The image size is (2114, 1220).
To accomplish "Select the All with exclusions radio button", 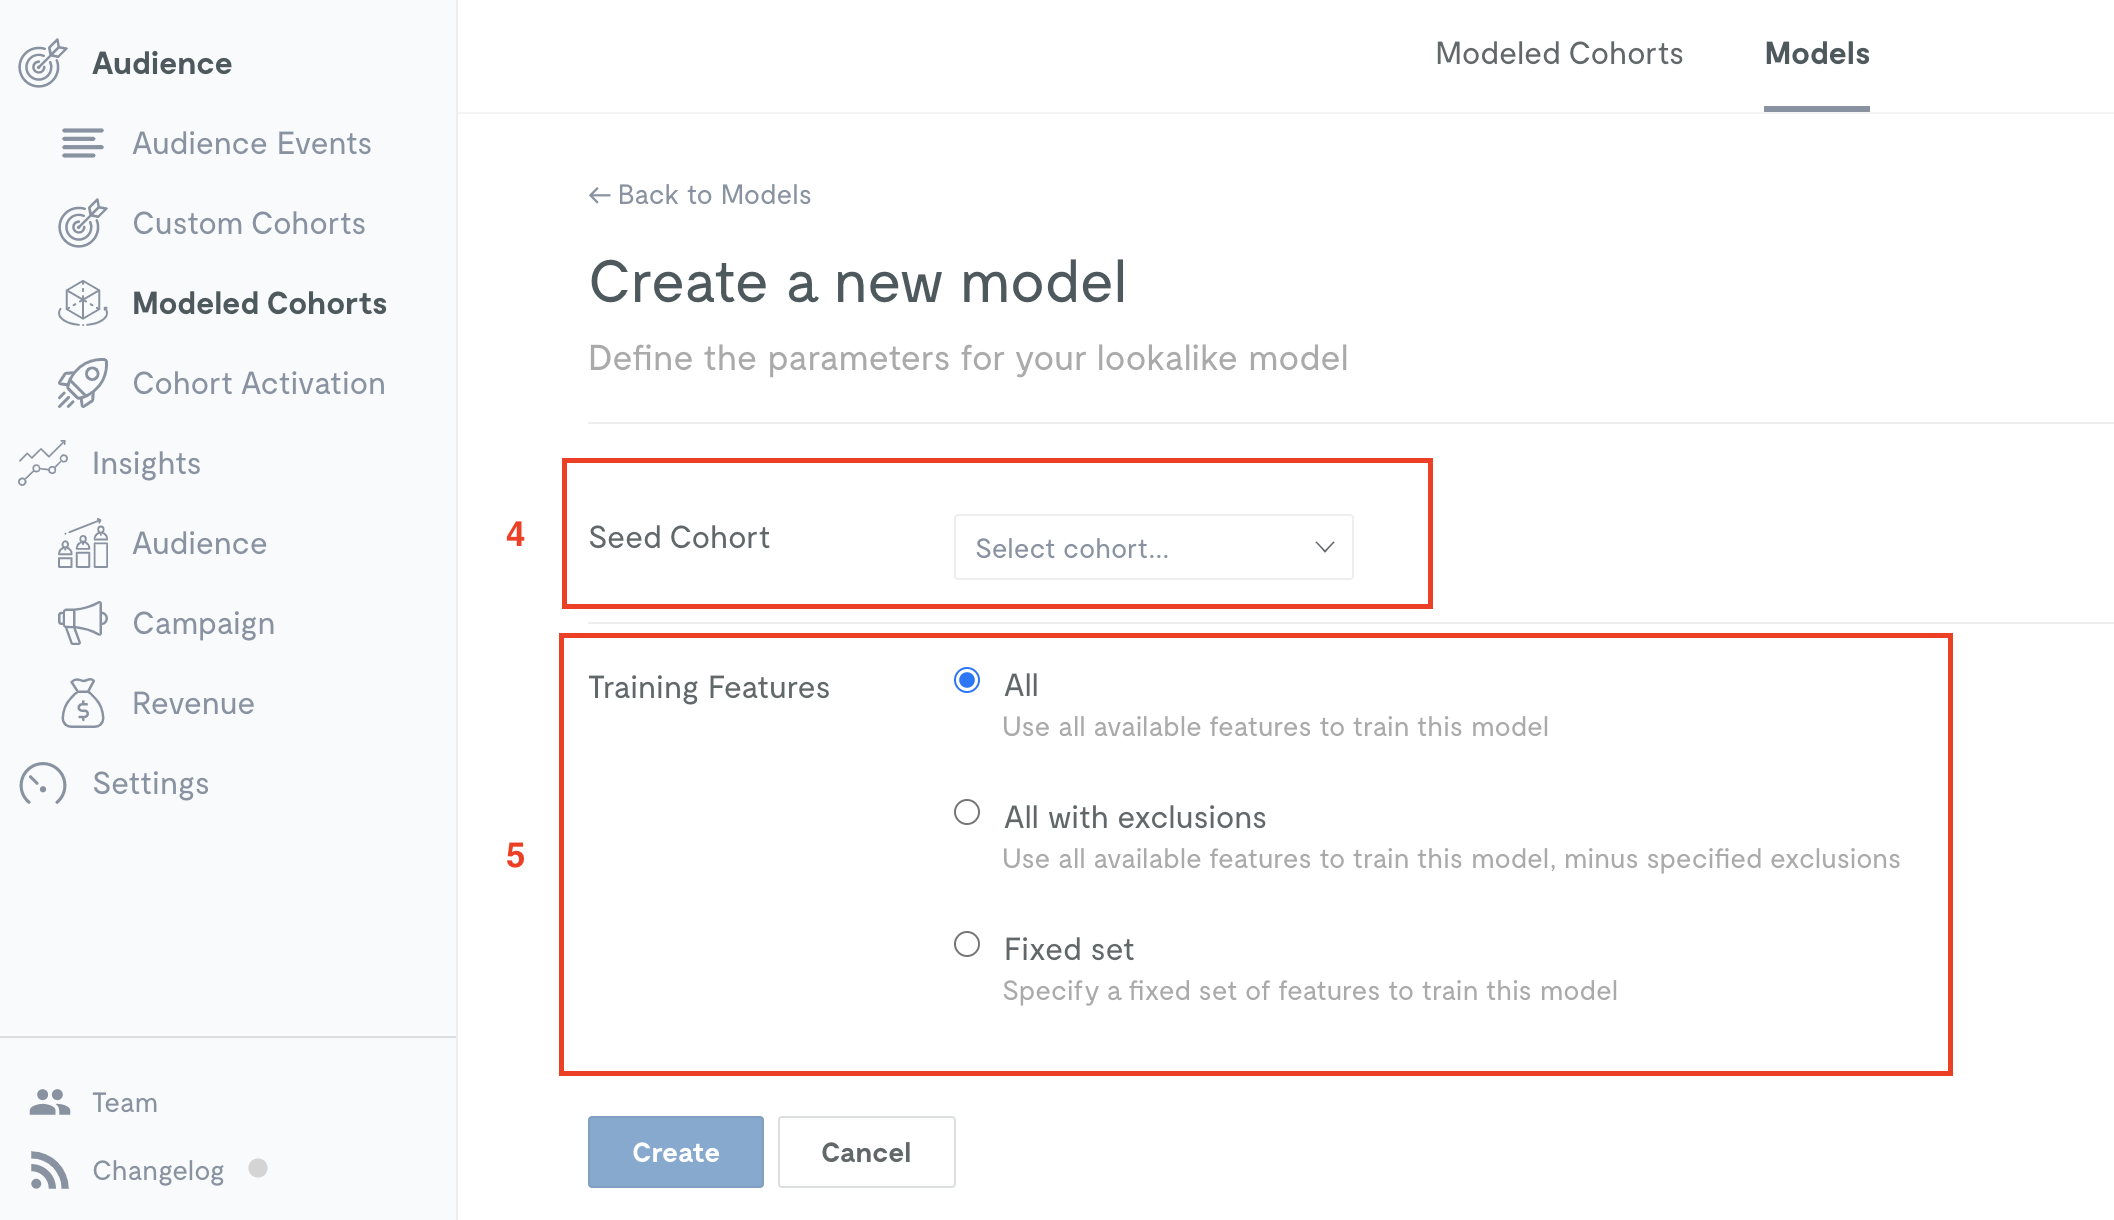I will point(967,812).
